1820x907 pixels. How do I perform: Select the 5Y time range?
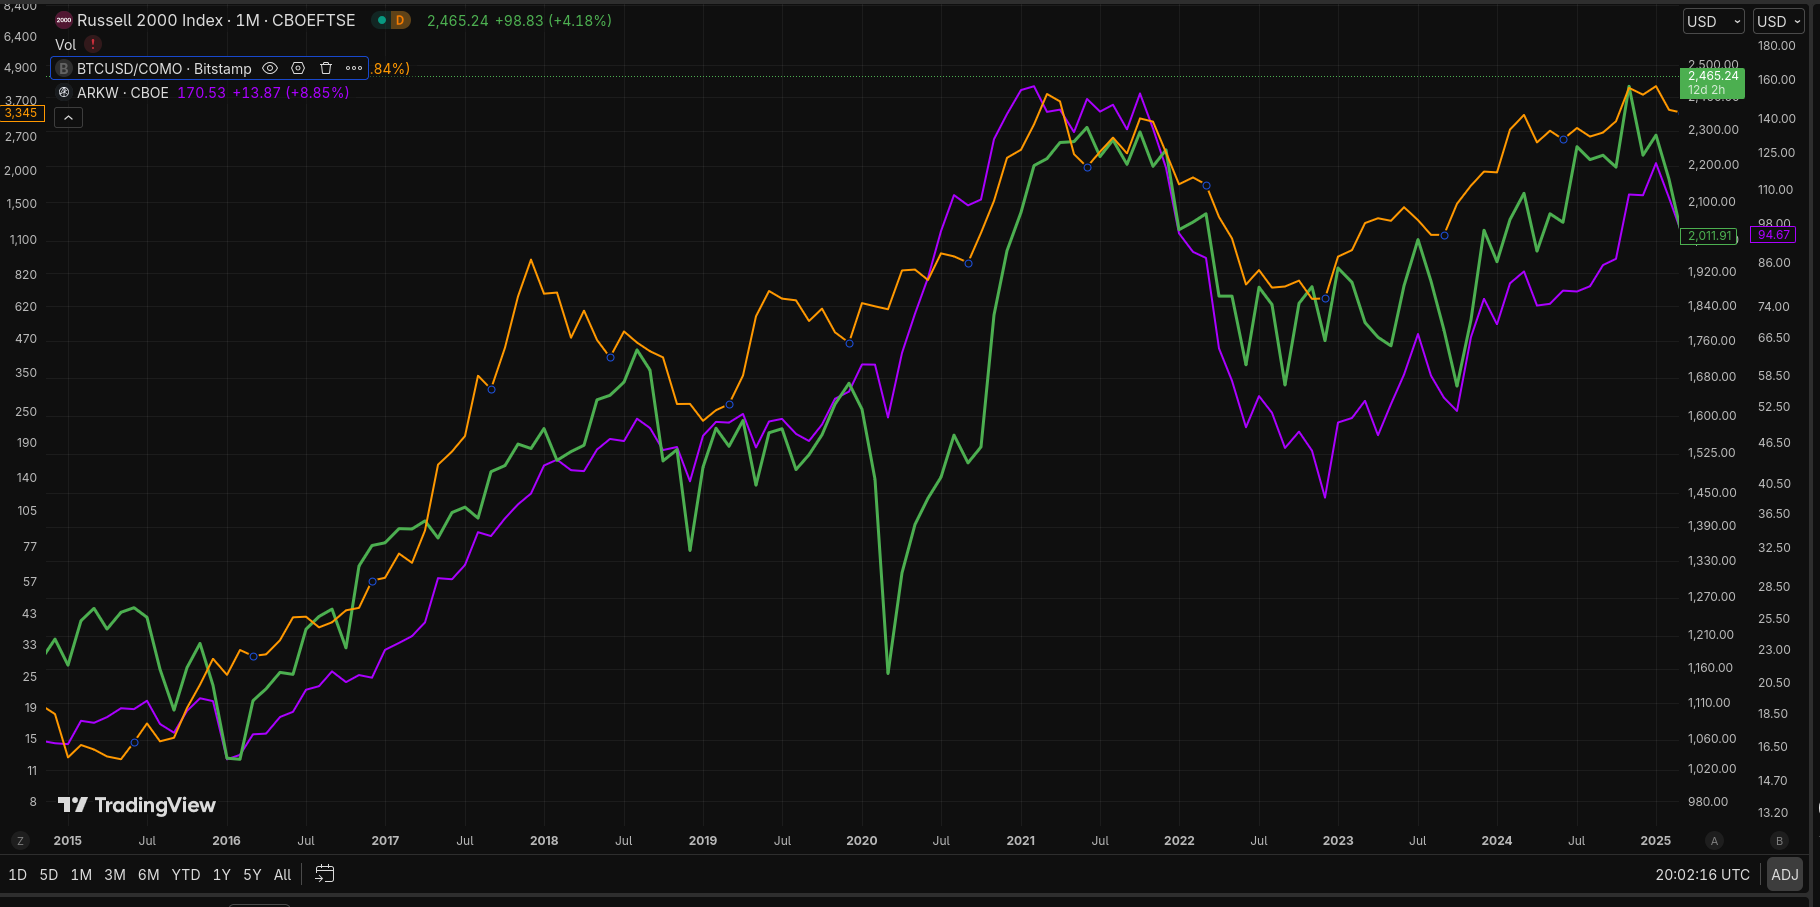252,874
